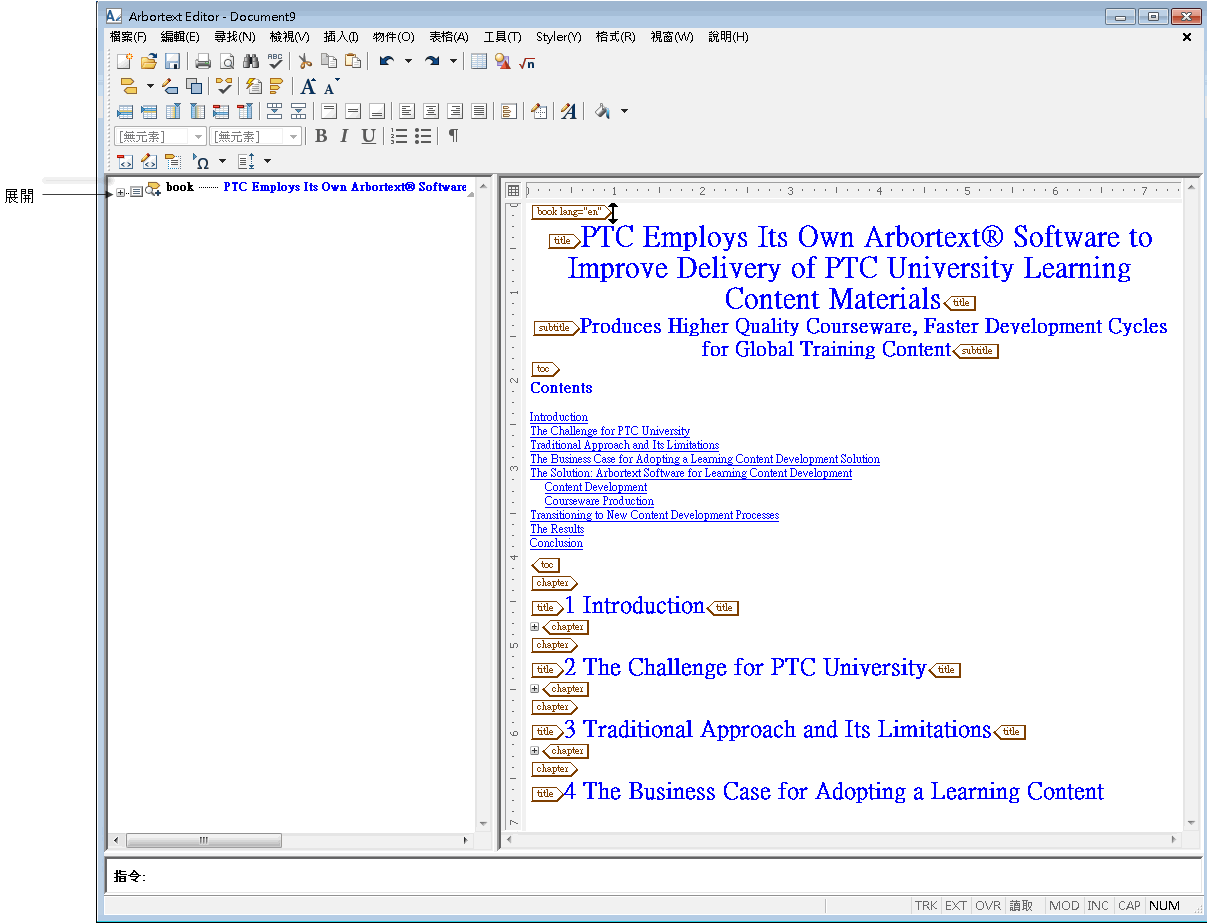
Task: Toggle the ruler grid icon above the document
Action: [x=513, y=190]
